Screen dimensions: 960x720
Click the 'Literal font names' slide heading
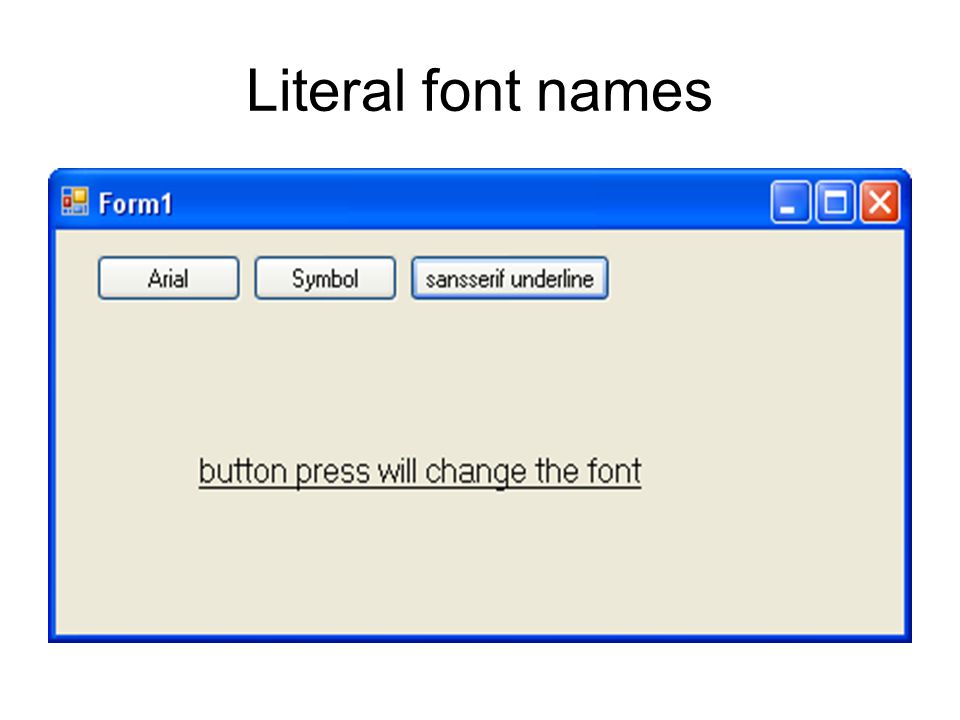[x=479, y=91]
